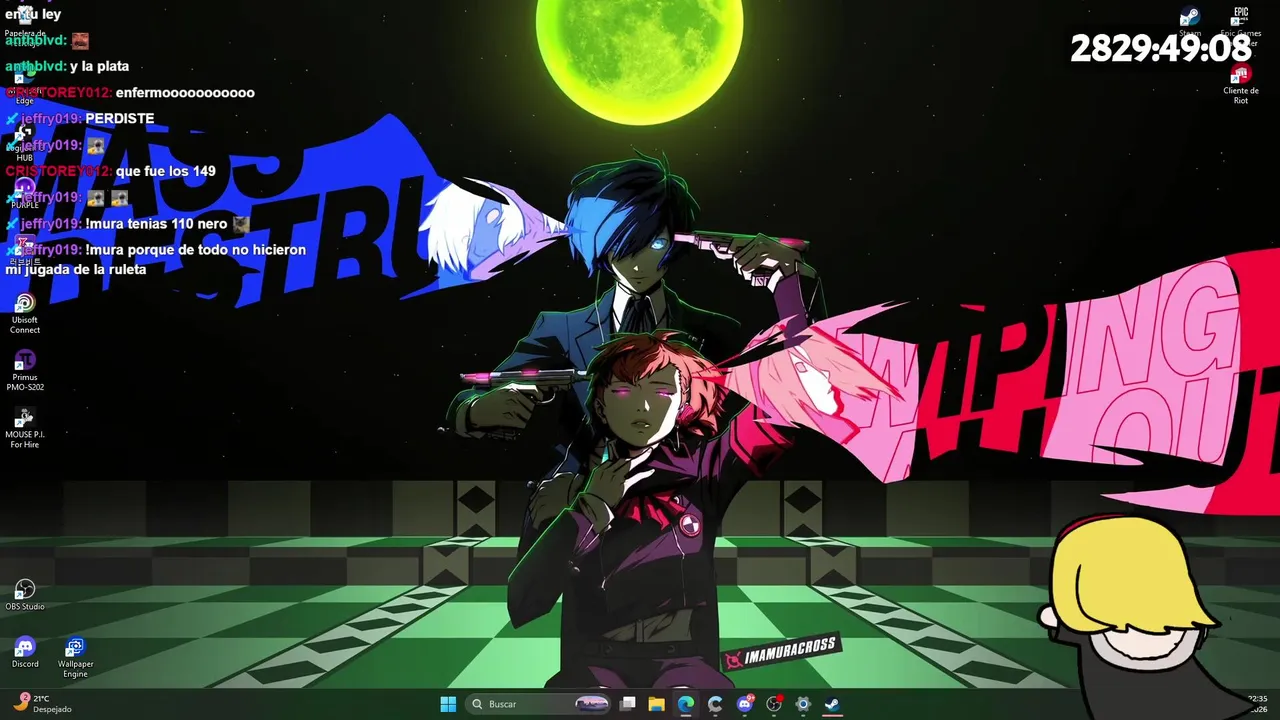Open OBS Studio from the taskbar
The image size is (1280, 720).
point(773,704)
